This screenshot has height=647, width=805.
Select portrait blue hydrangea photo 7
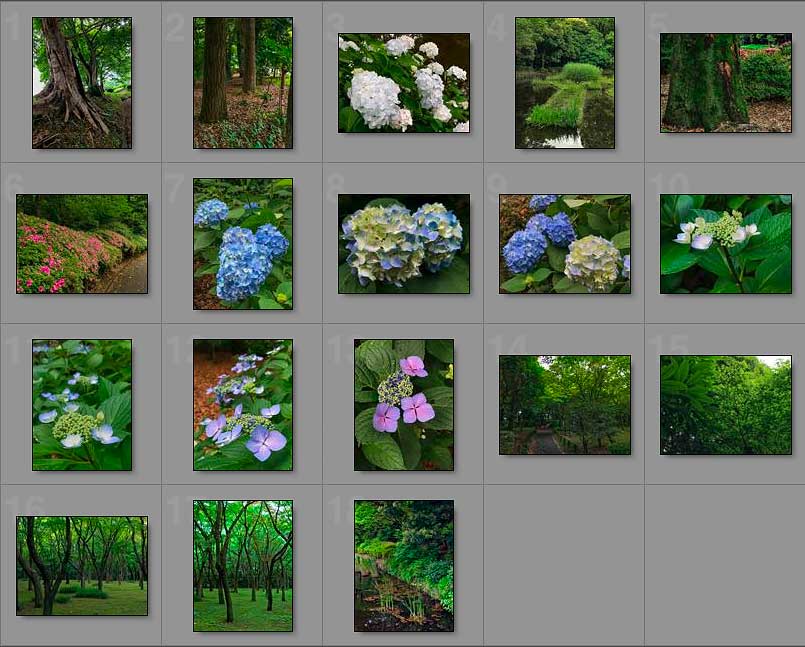coord(243,244)
